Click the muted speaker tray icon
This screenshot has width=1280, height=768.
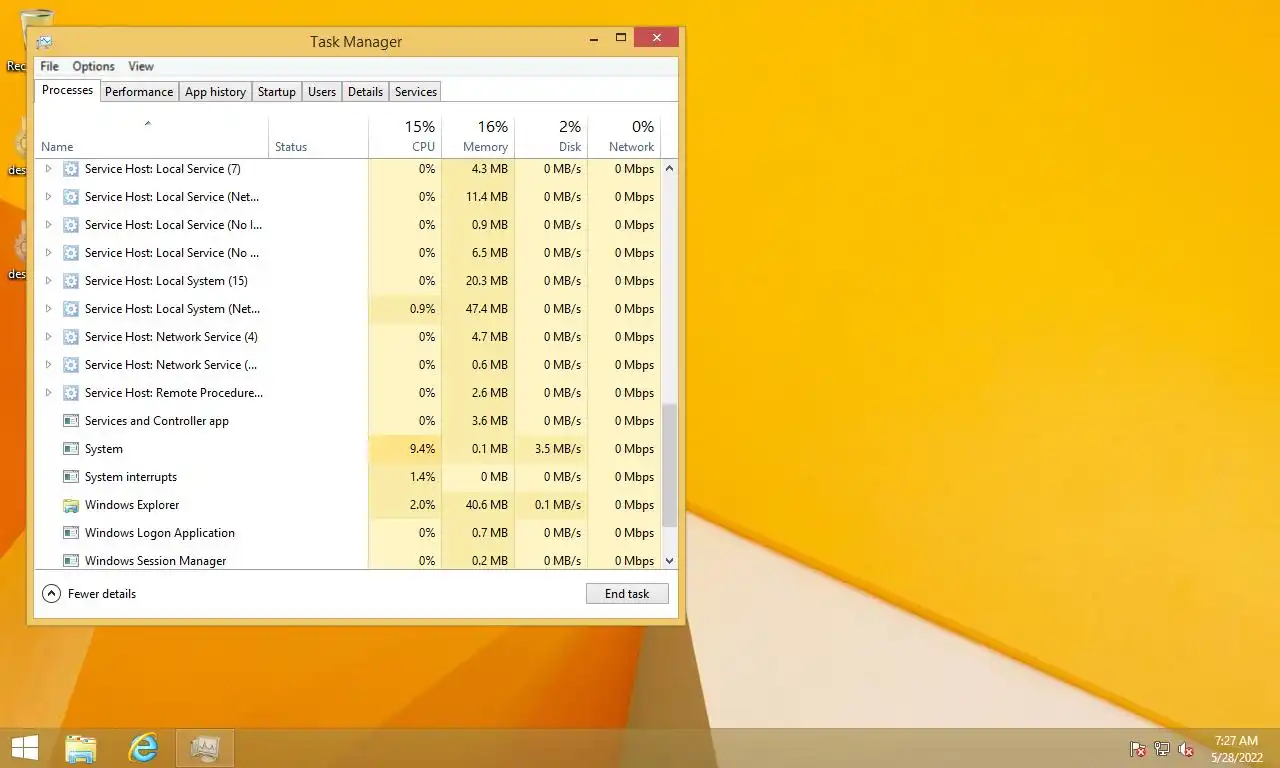coord(1186,749)
